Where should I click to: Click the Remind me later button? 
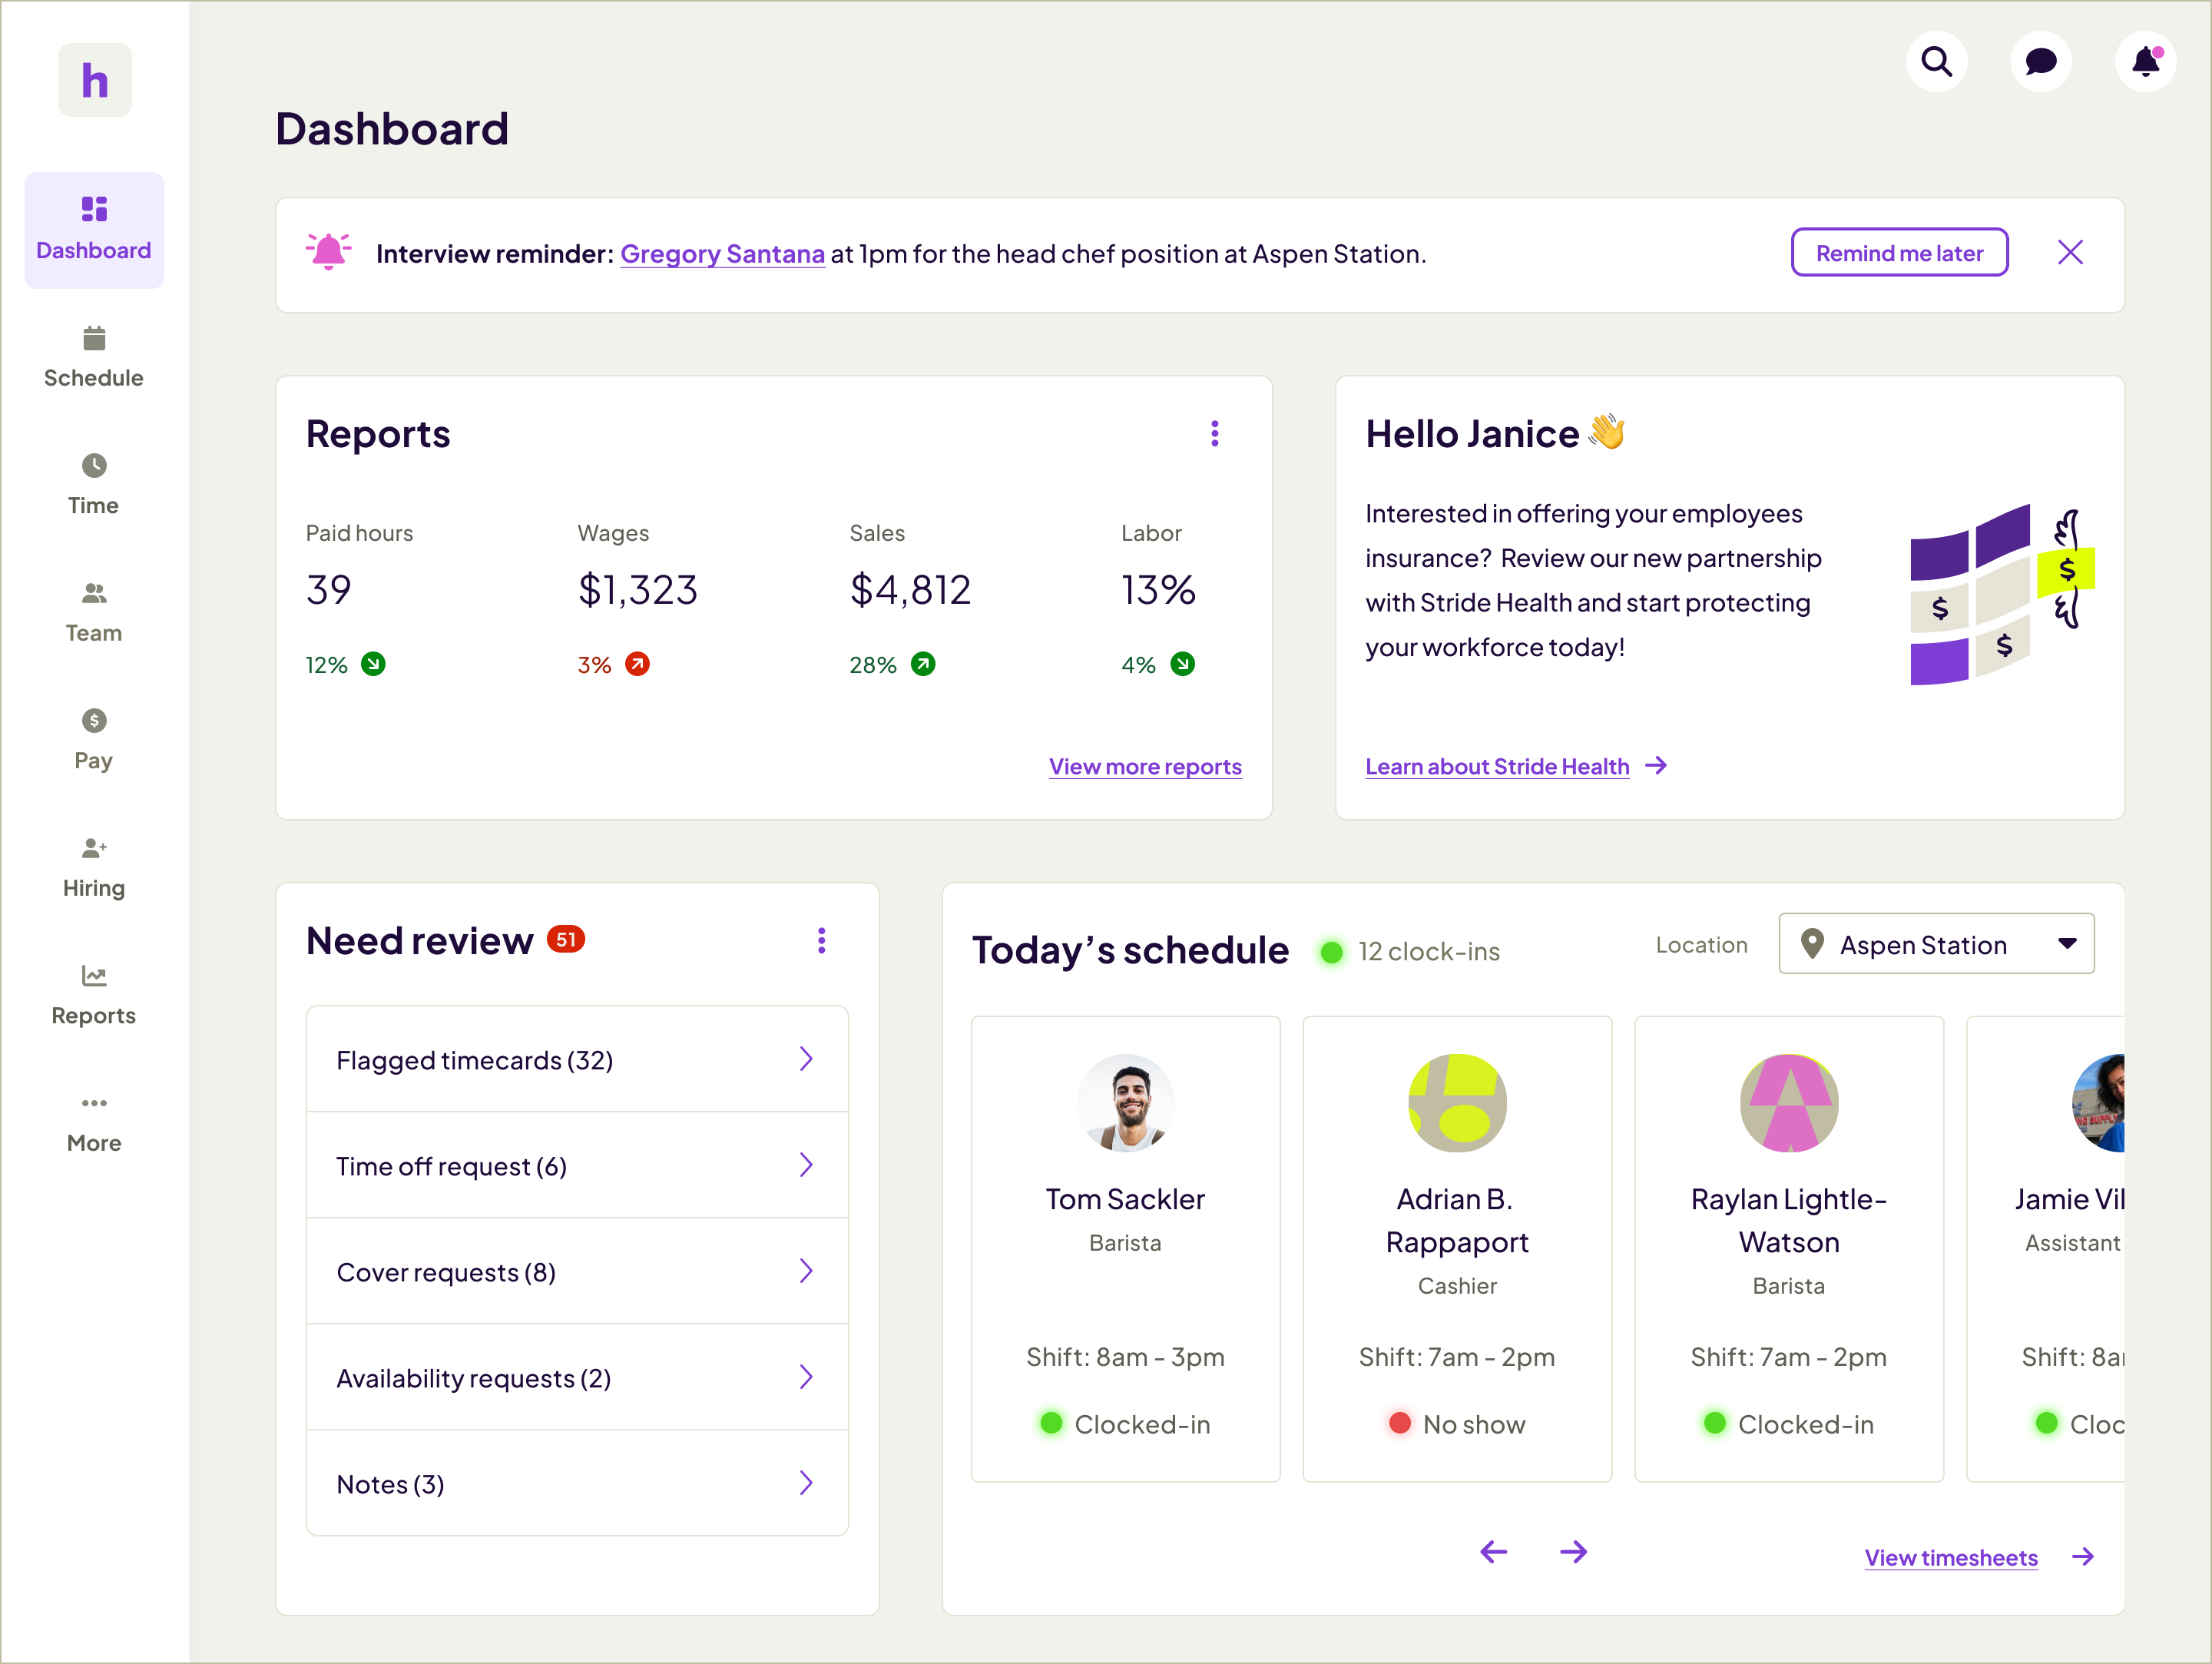[1899, 253]
